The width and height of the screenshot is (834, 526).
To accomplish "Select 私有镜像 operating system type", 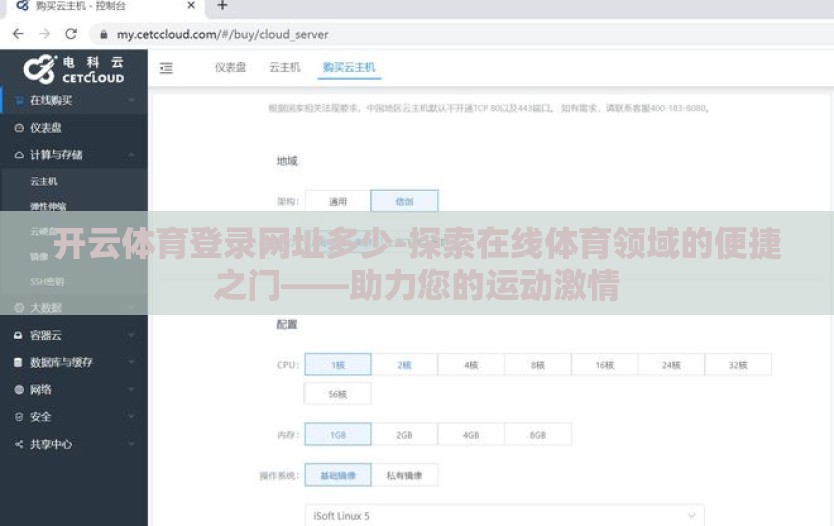I will click(x=404, y=475).
